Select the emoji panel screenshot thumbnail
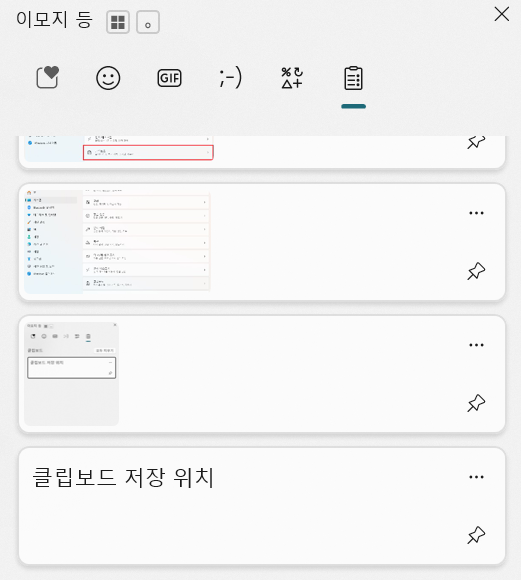Screen dimensions: 521x580 click(71, 374)
